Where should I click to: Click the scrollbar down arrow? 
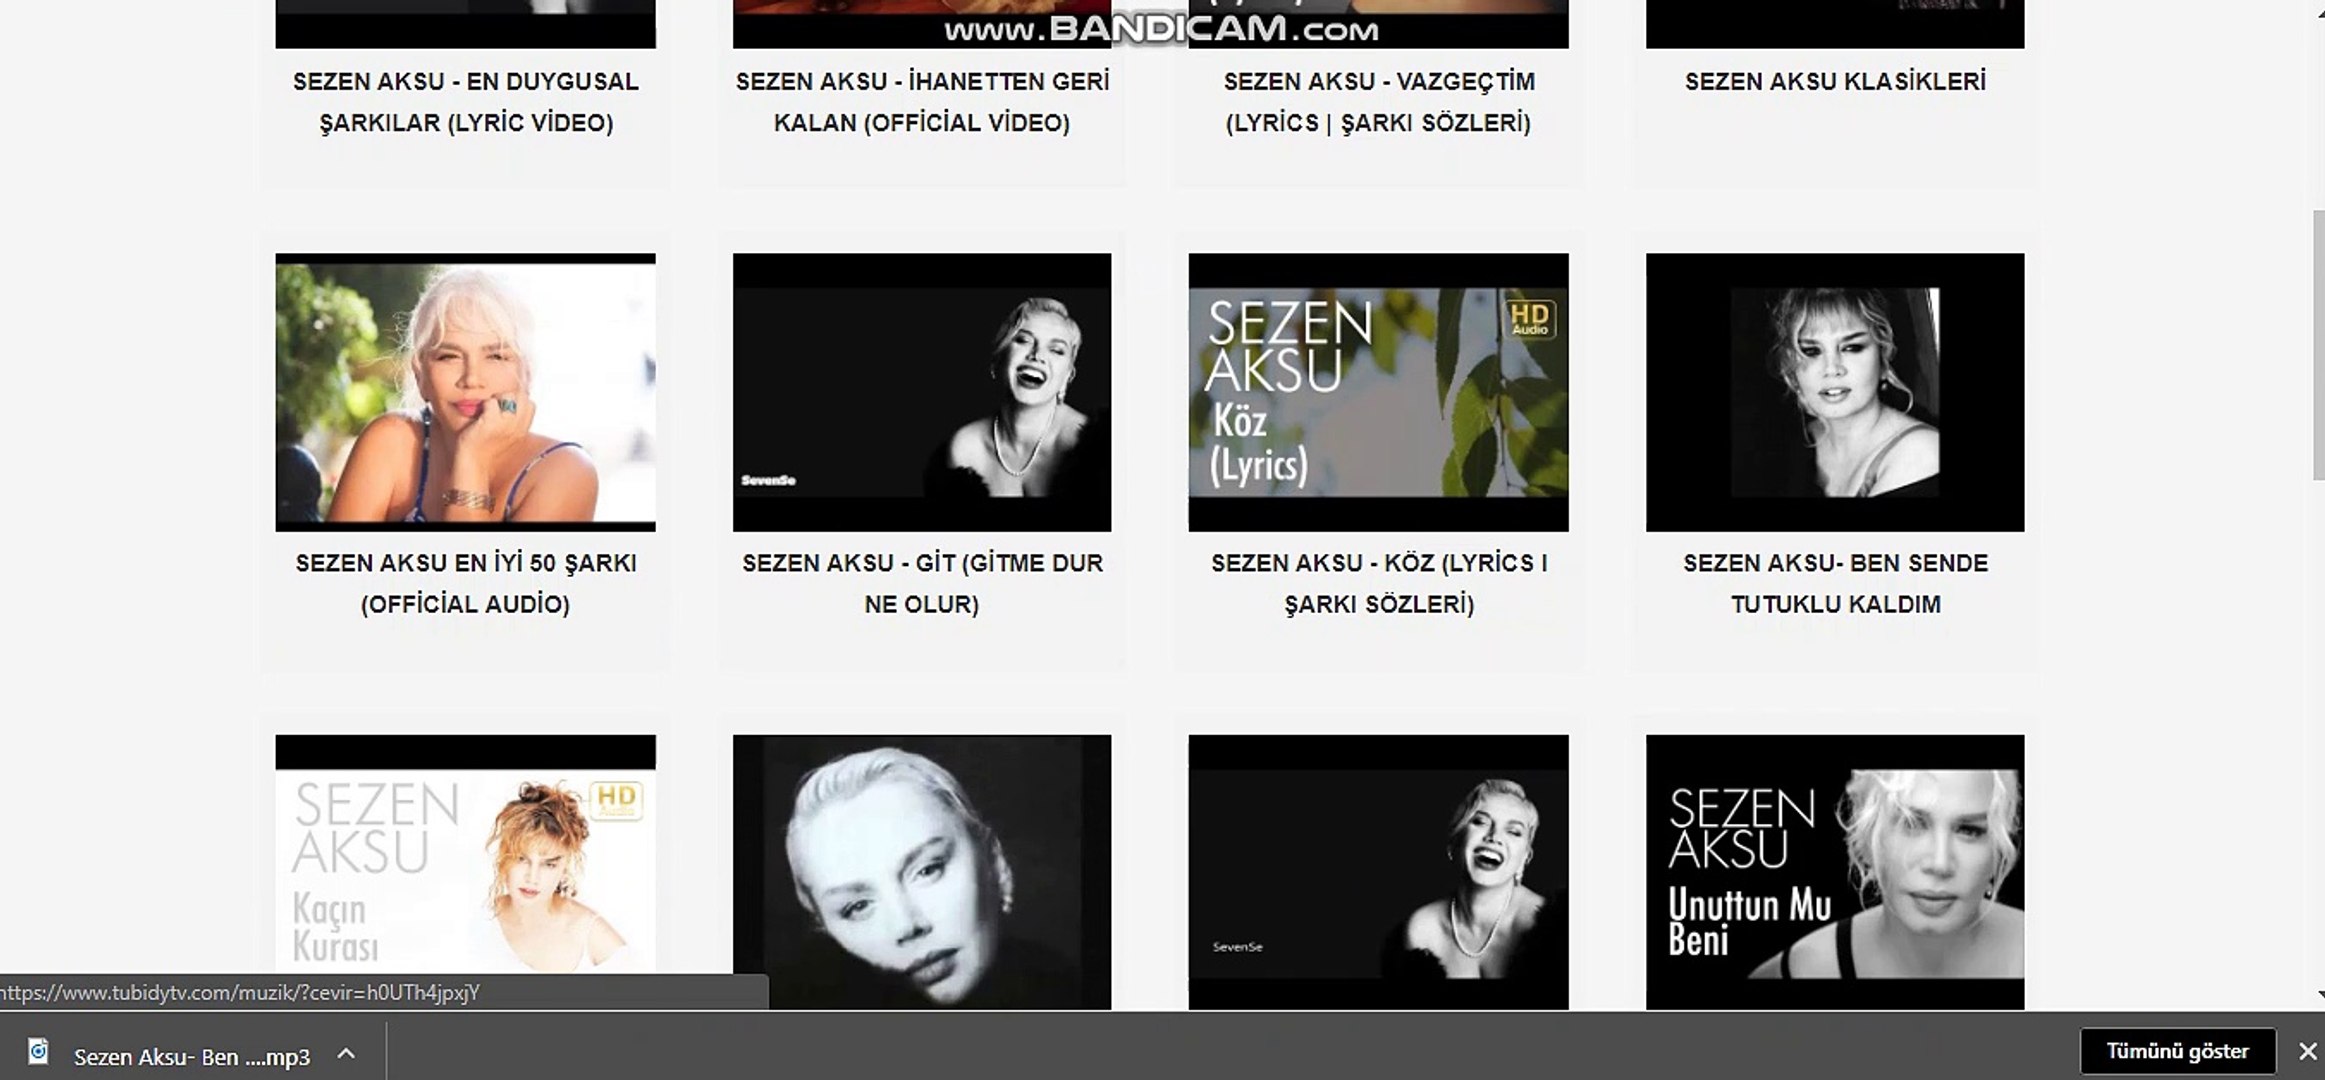2318,995
